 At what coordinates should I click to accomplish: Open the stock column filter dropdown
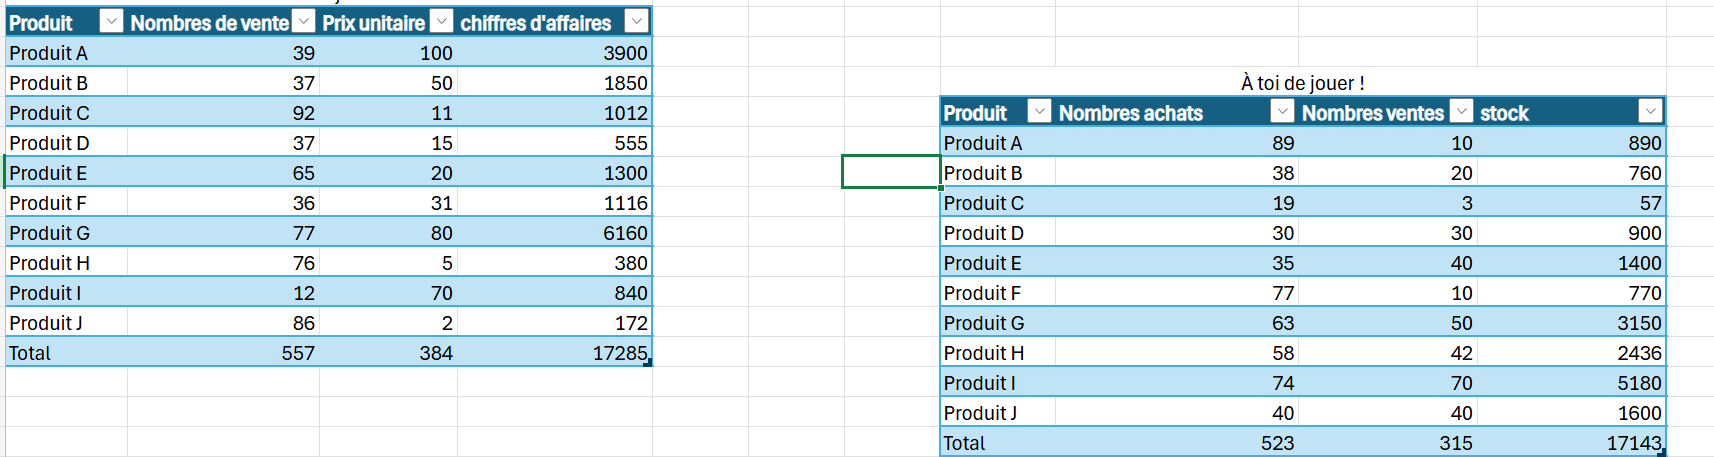tap(1650, 112)
